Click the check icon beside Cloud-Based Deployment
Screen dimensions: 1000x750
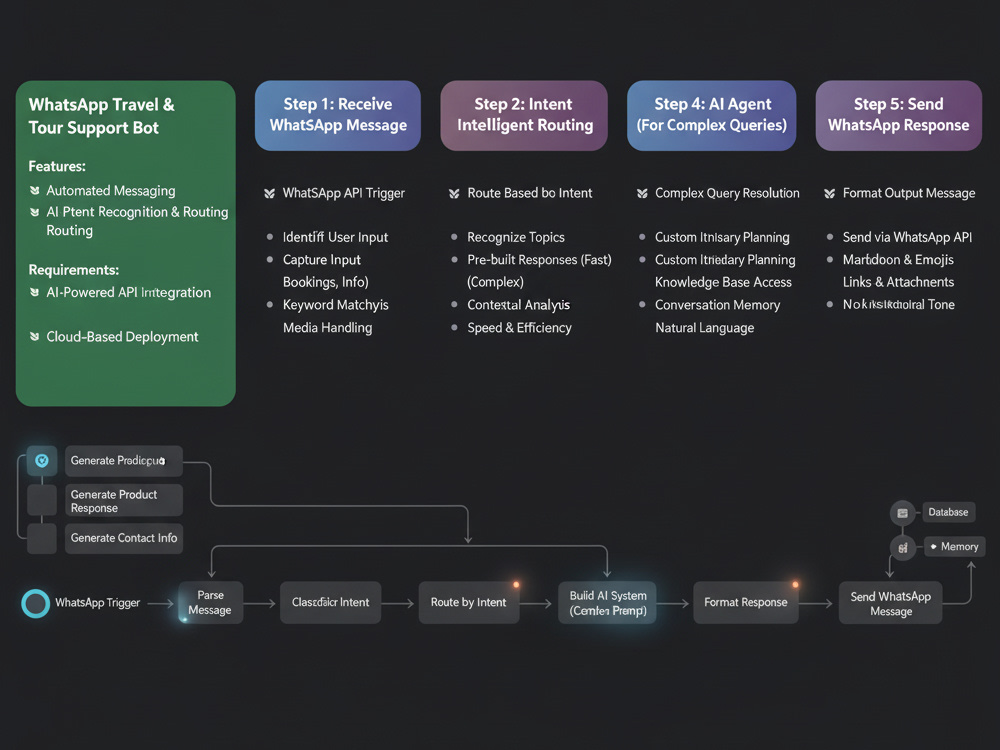[34, 336]
